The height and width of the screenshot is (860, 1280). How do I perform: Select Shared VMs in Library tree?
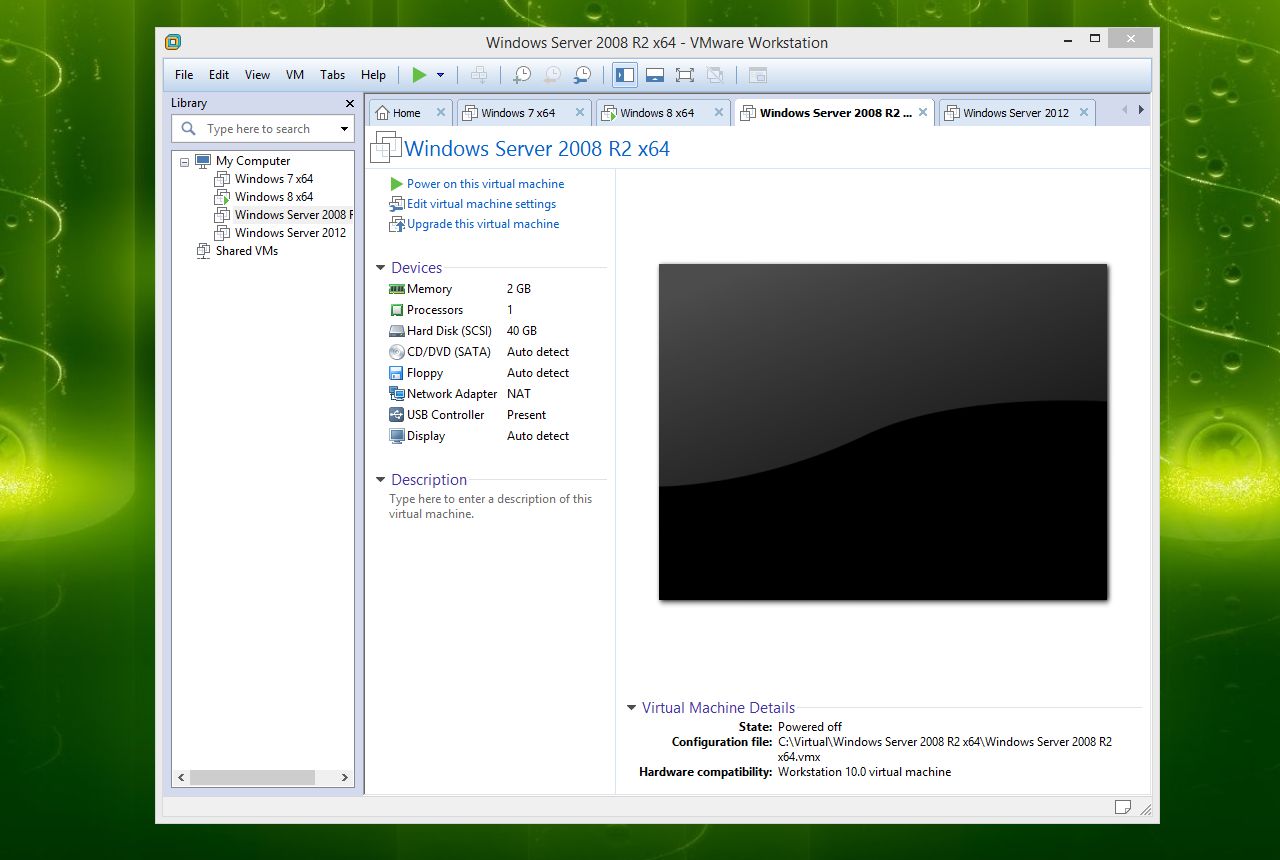(246, 251)
